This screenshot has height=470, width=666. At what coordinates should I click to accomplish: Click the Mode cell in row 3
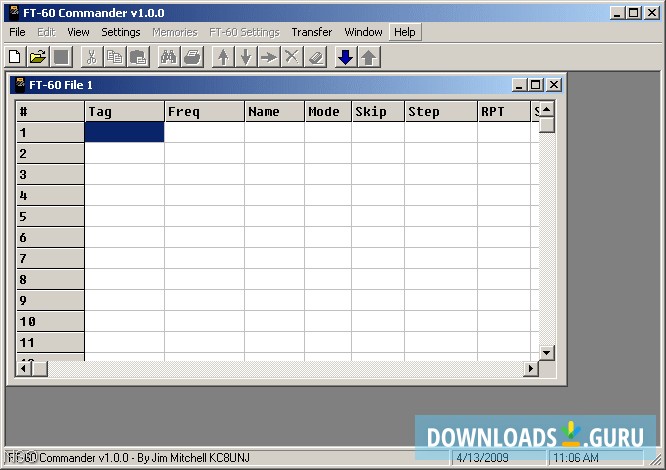click(x=328, y=174)
